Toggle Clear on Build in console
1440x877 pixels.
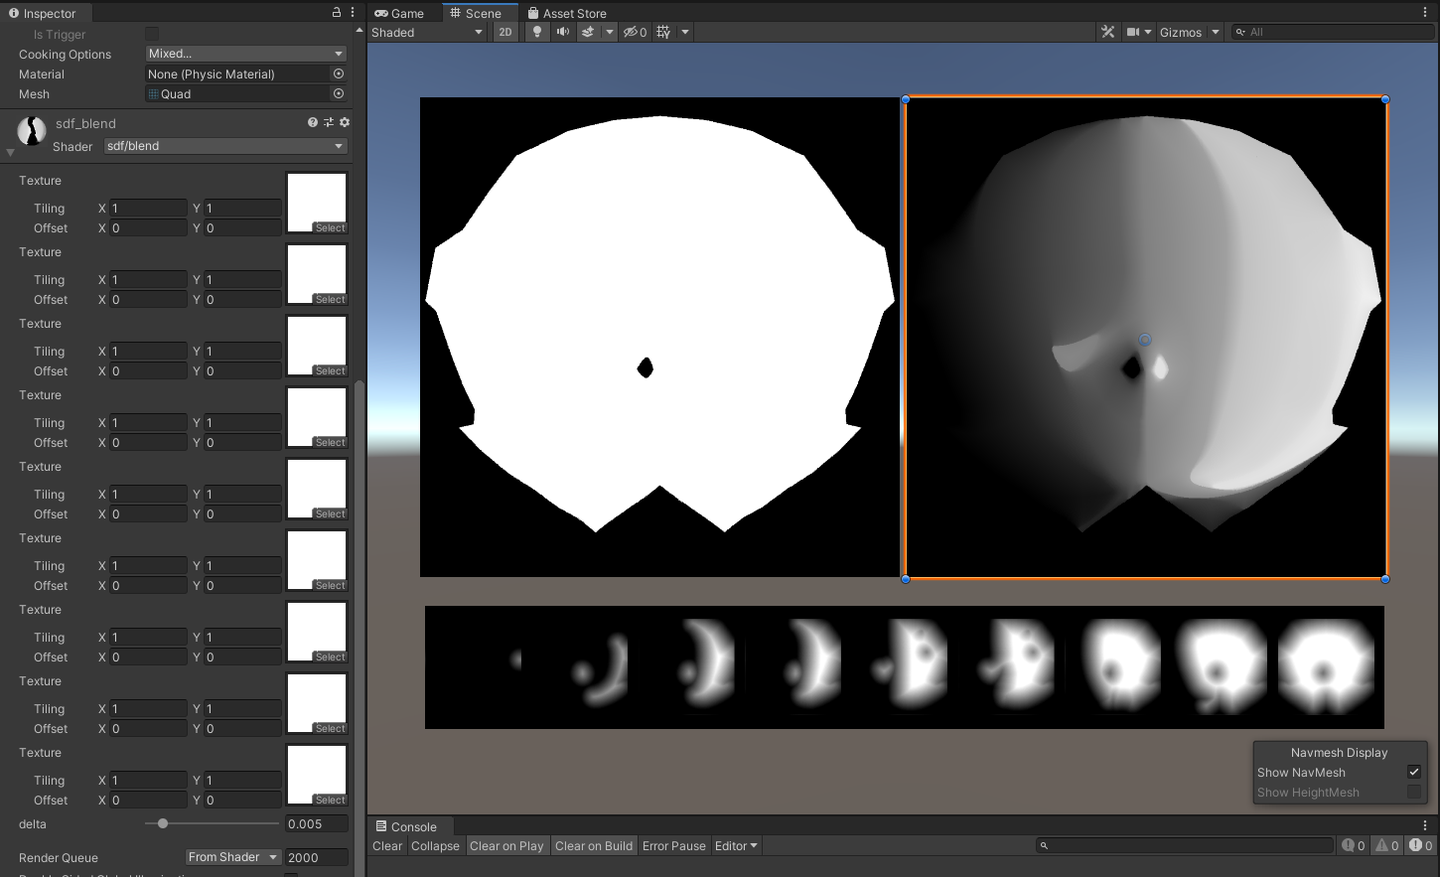pos(594,846)
